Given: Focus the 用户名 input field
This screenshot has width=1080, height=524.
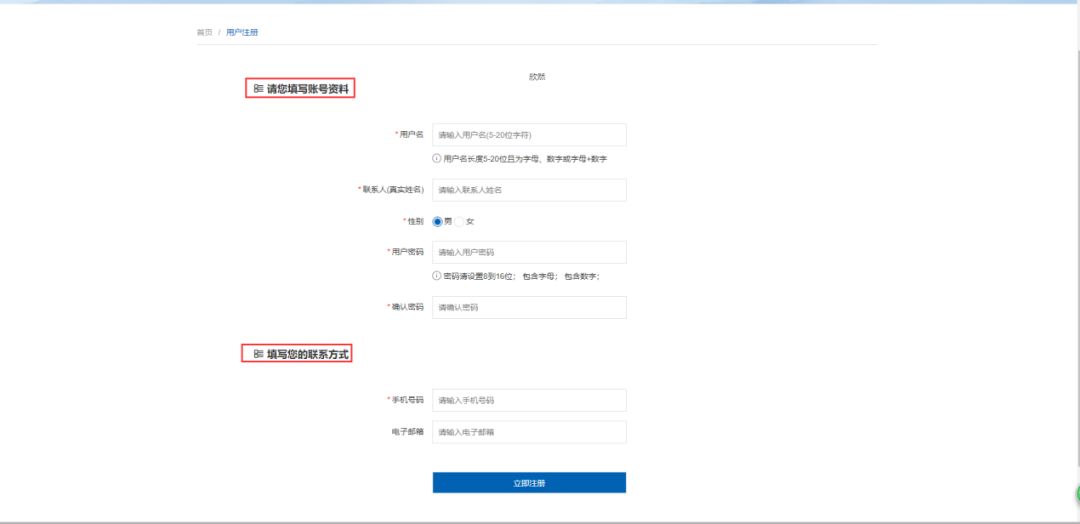Looking at the screenshot, I should (x=529, y=135).
